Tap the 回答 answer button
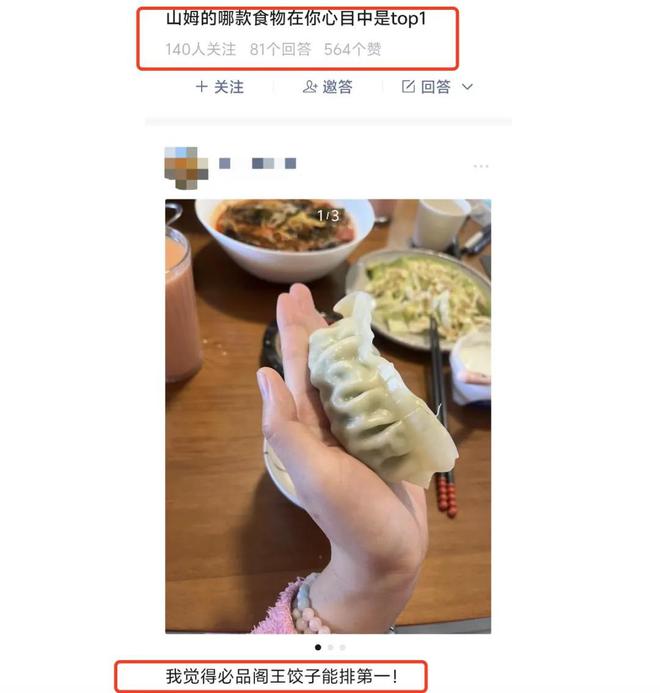 (x=426, y=87)
